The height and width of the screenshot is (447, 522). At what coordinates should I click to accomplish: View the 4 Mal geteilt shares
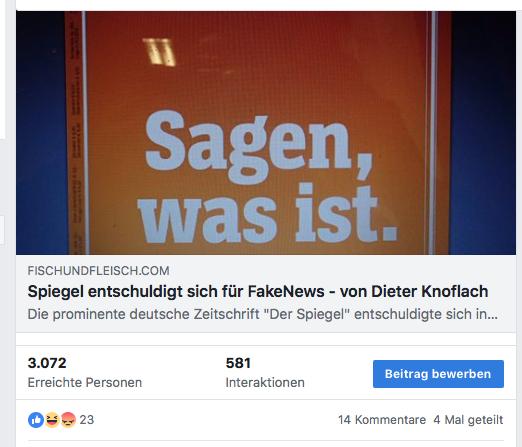[x=468, y=420]
